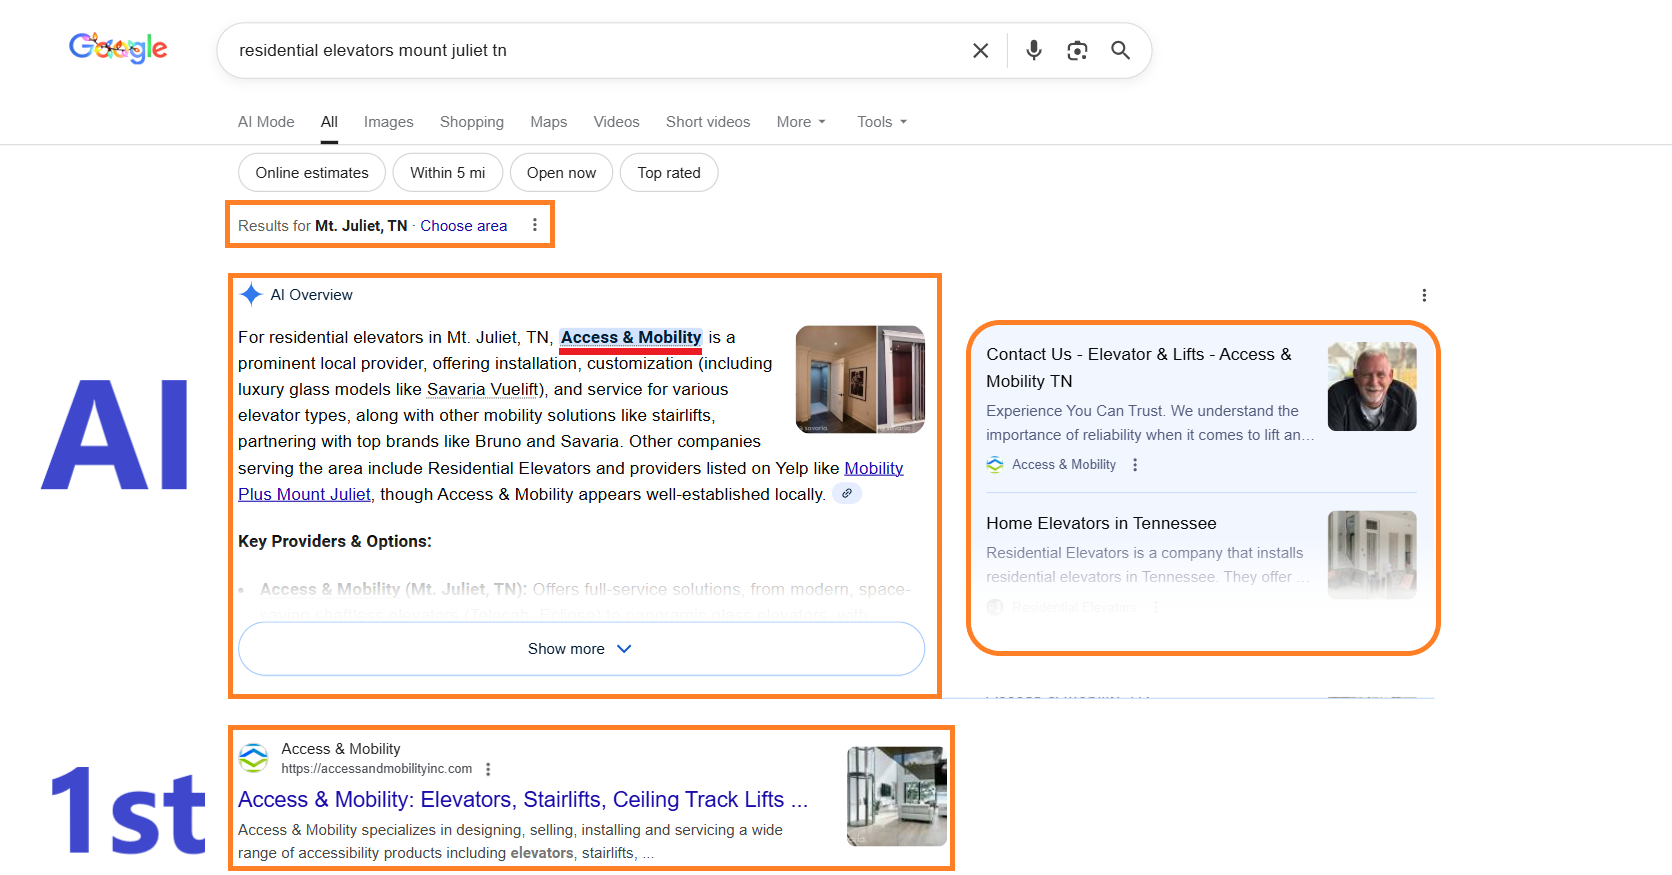Apply the Open now filter chip
Image resolution: width=1672 pixels, height=875 pixels.
pos(561,173)
